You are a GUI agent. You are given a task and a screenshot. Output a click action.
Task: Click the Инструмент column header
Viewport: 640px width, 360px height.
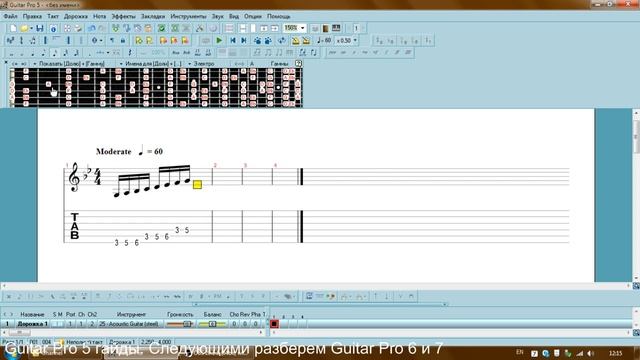pyautogui.click(x=131, y=314)
